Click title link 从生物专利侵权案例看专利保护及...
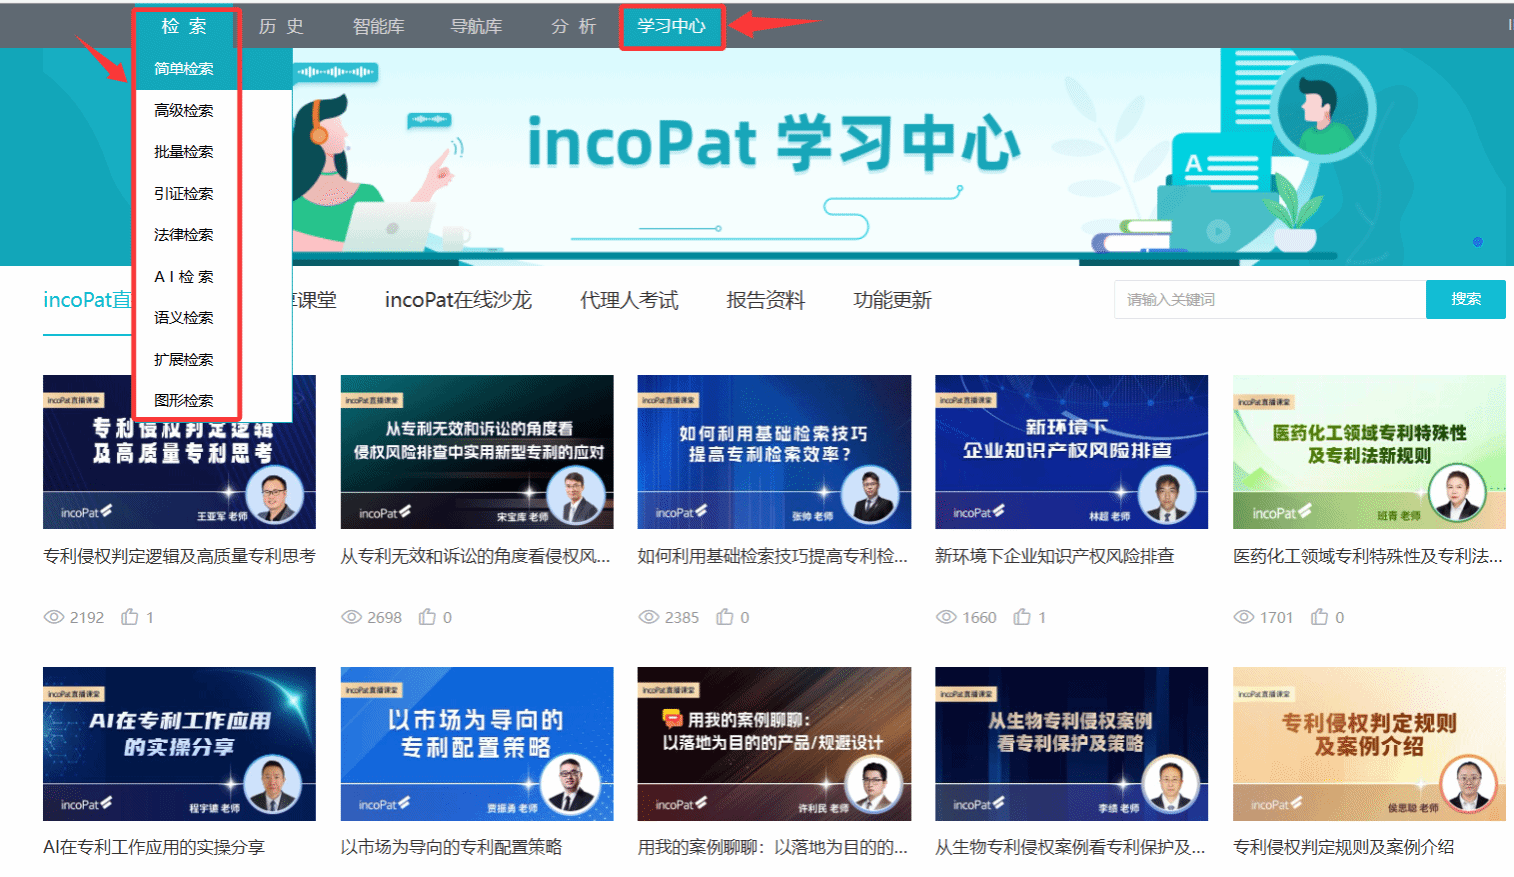 click(1070, 847)
